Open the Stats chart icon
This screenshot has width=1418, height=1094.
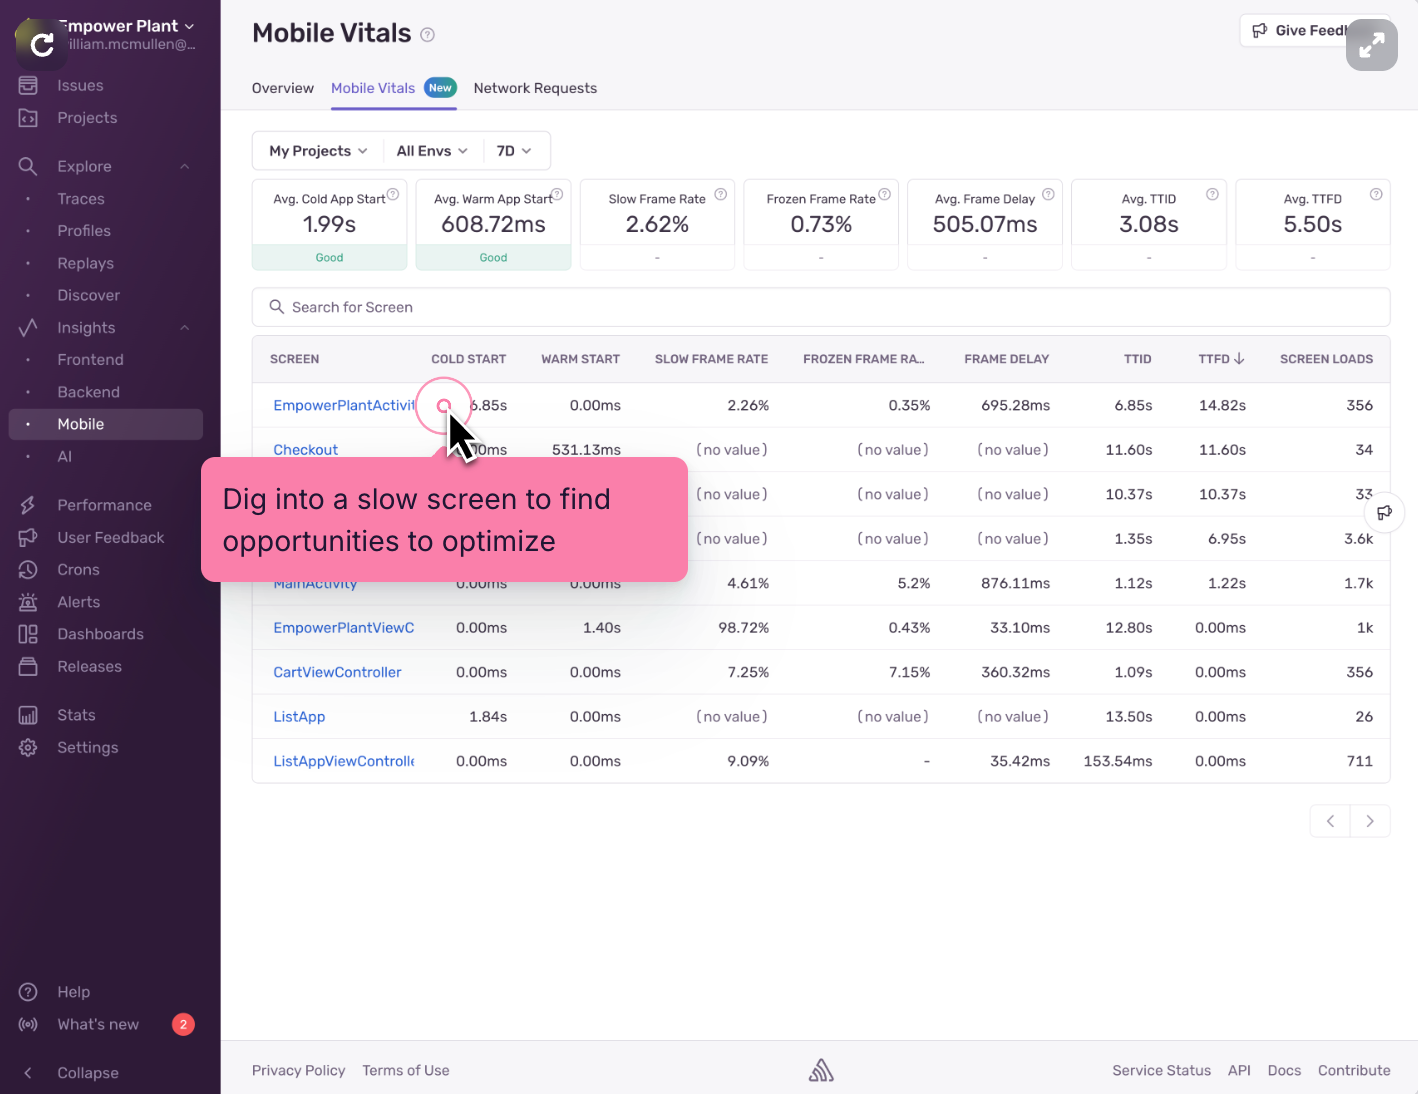click(x=28, y=715)
